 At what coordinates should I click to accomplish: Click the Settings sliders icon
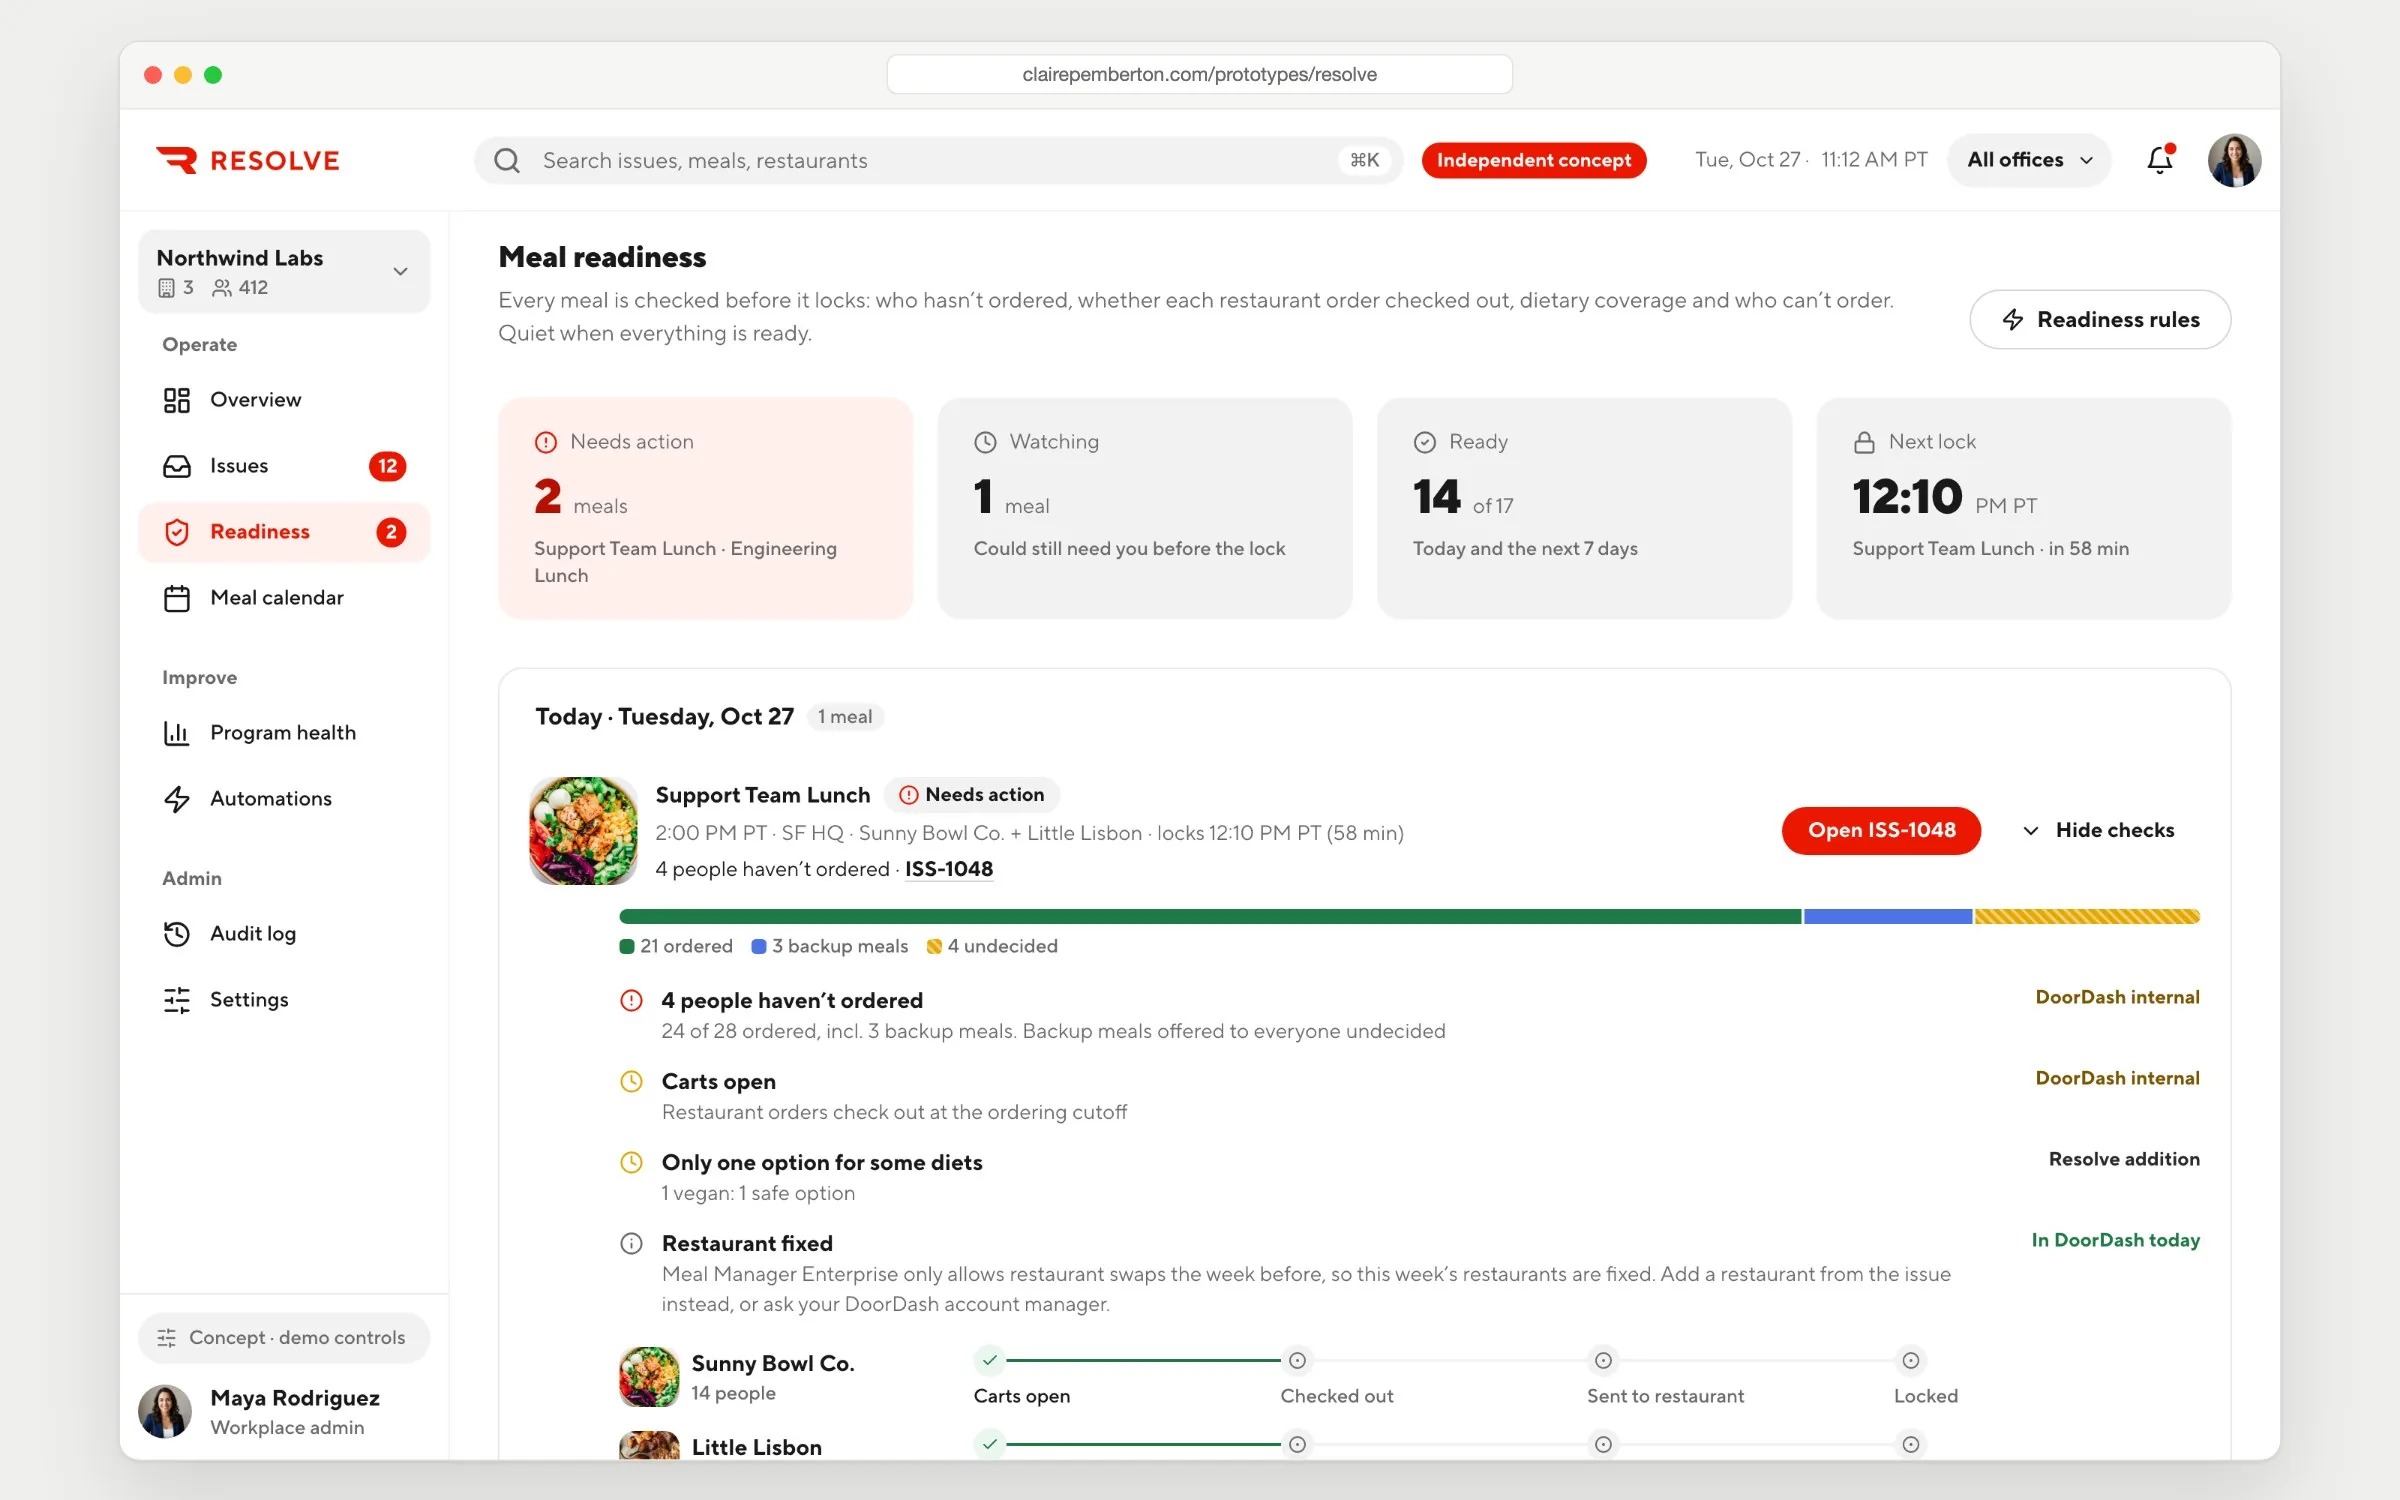(177, 1000)
